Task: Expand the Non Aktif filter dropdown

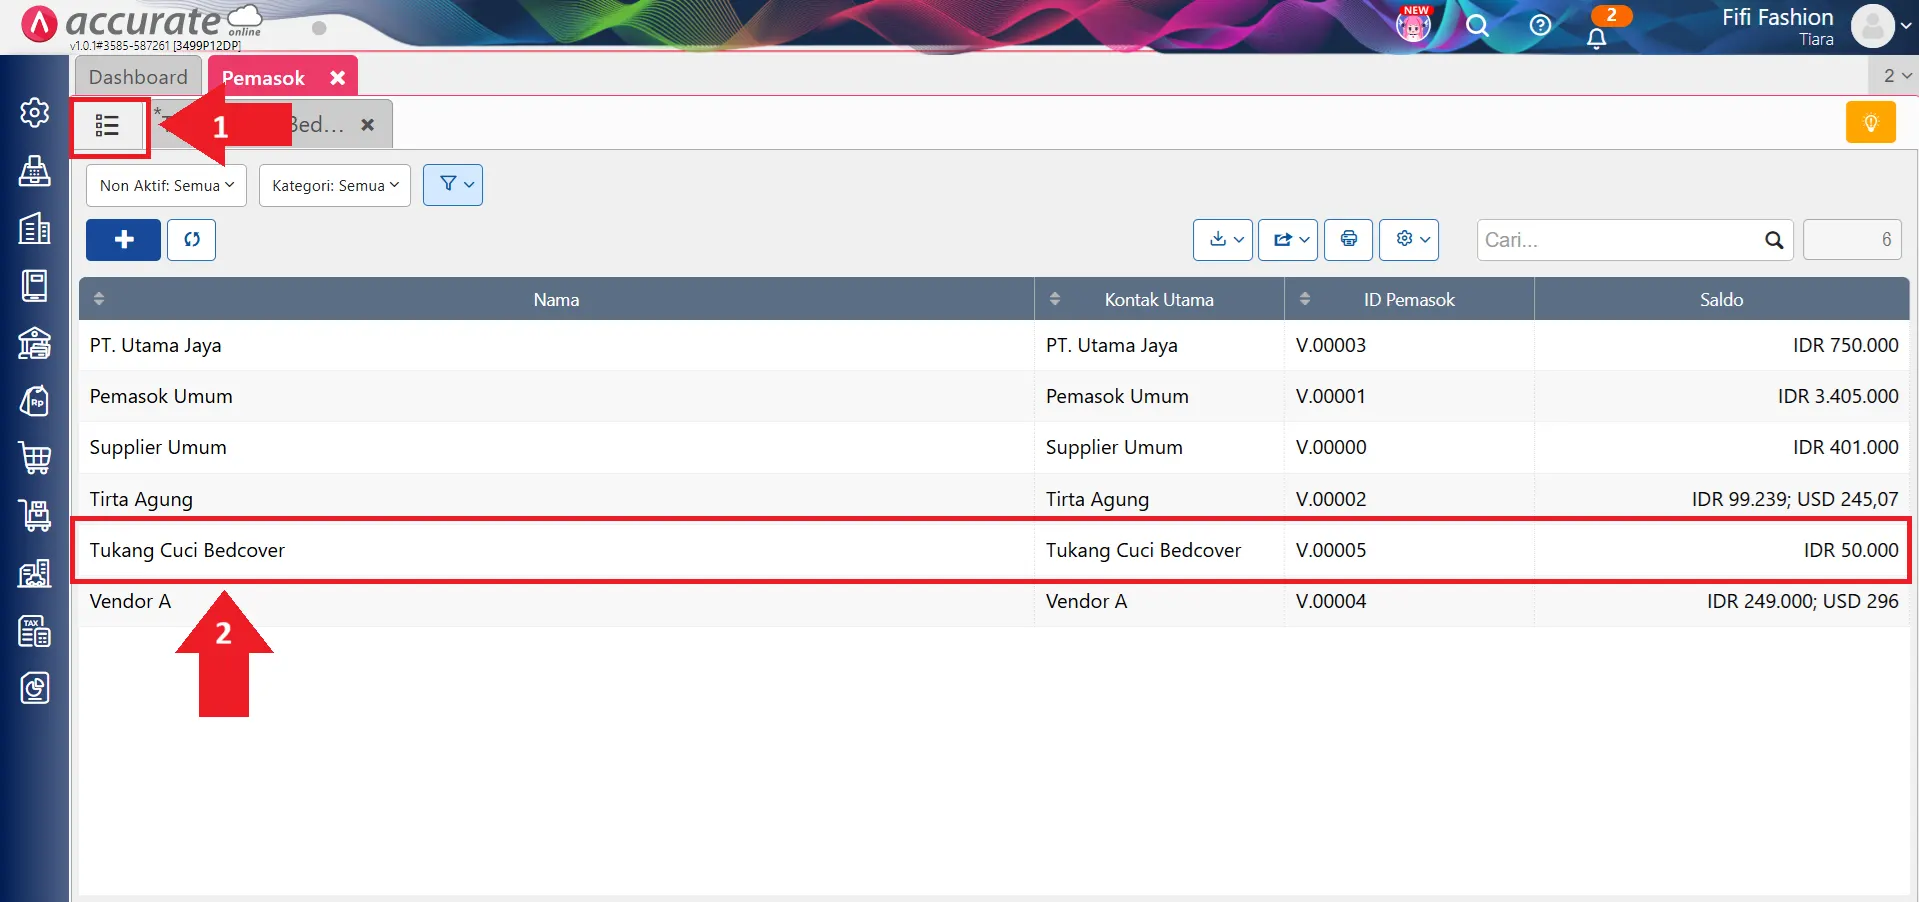Action: tap(166, 186)
